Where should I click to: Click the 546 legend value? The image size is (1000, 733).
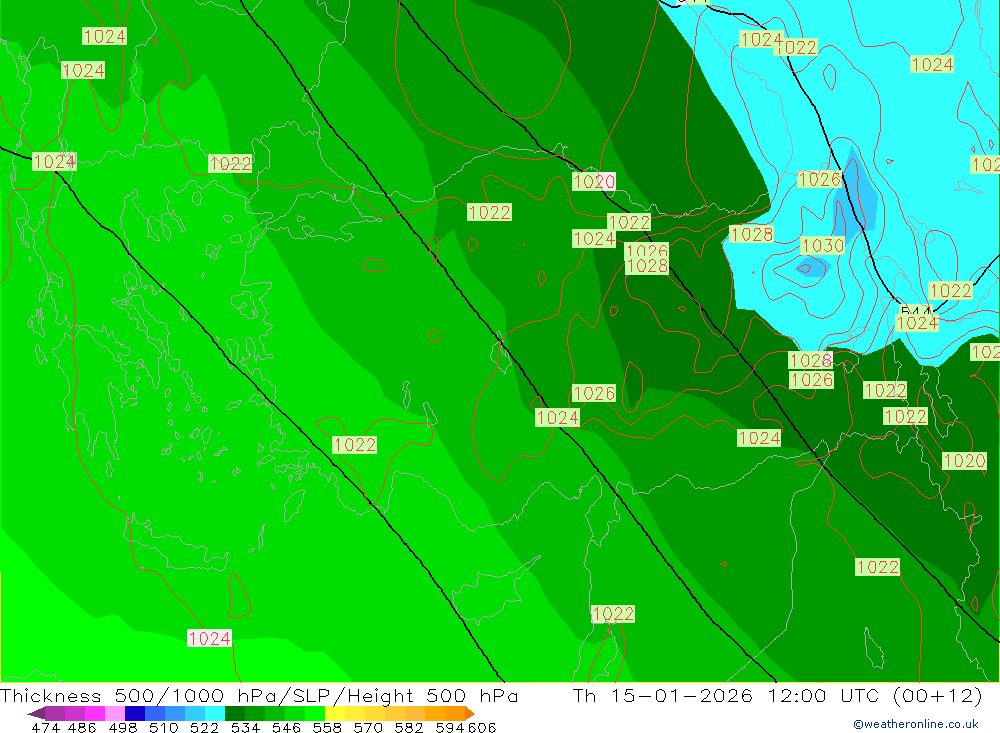[x=286, y=727]
